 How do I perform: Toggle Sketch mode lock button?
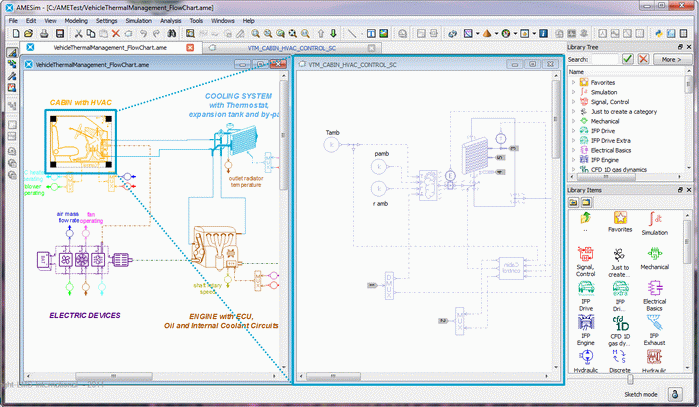coord(676,393)
